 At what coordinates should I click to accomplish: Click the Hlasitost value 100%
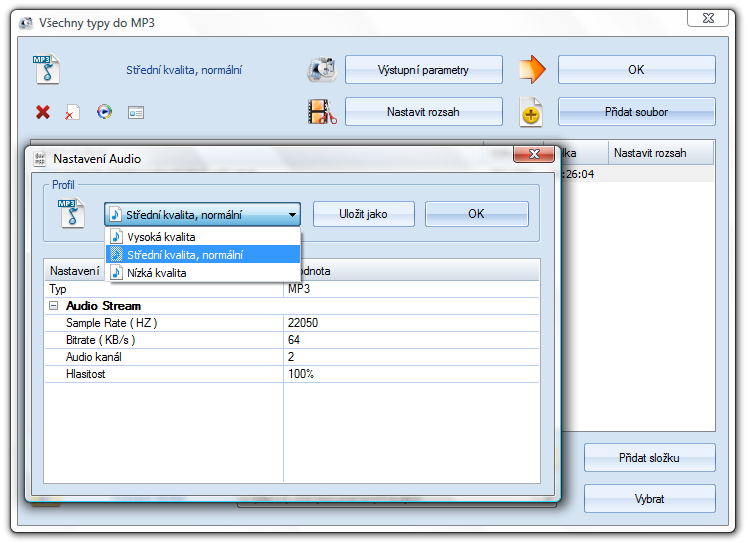[x=301, y=374]
